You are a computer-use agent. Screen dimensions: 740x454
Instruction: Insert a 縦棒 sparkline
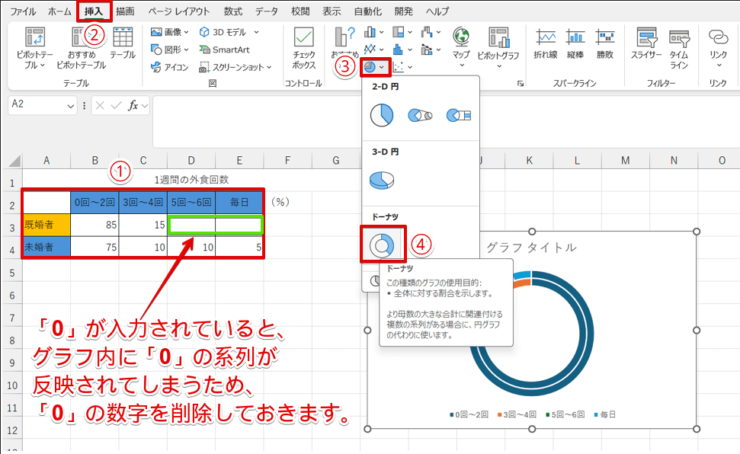tap(575, 43)
